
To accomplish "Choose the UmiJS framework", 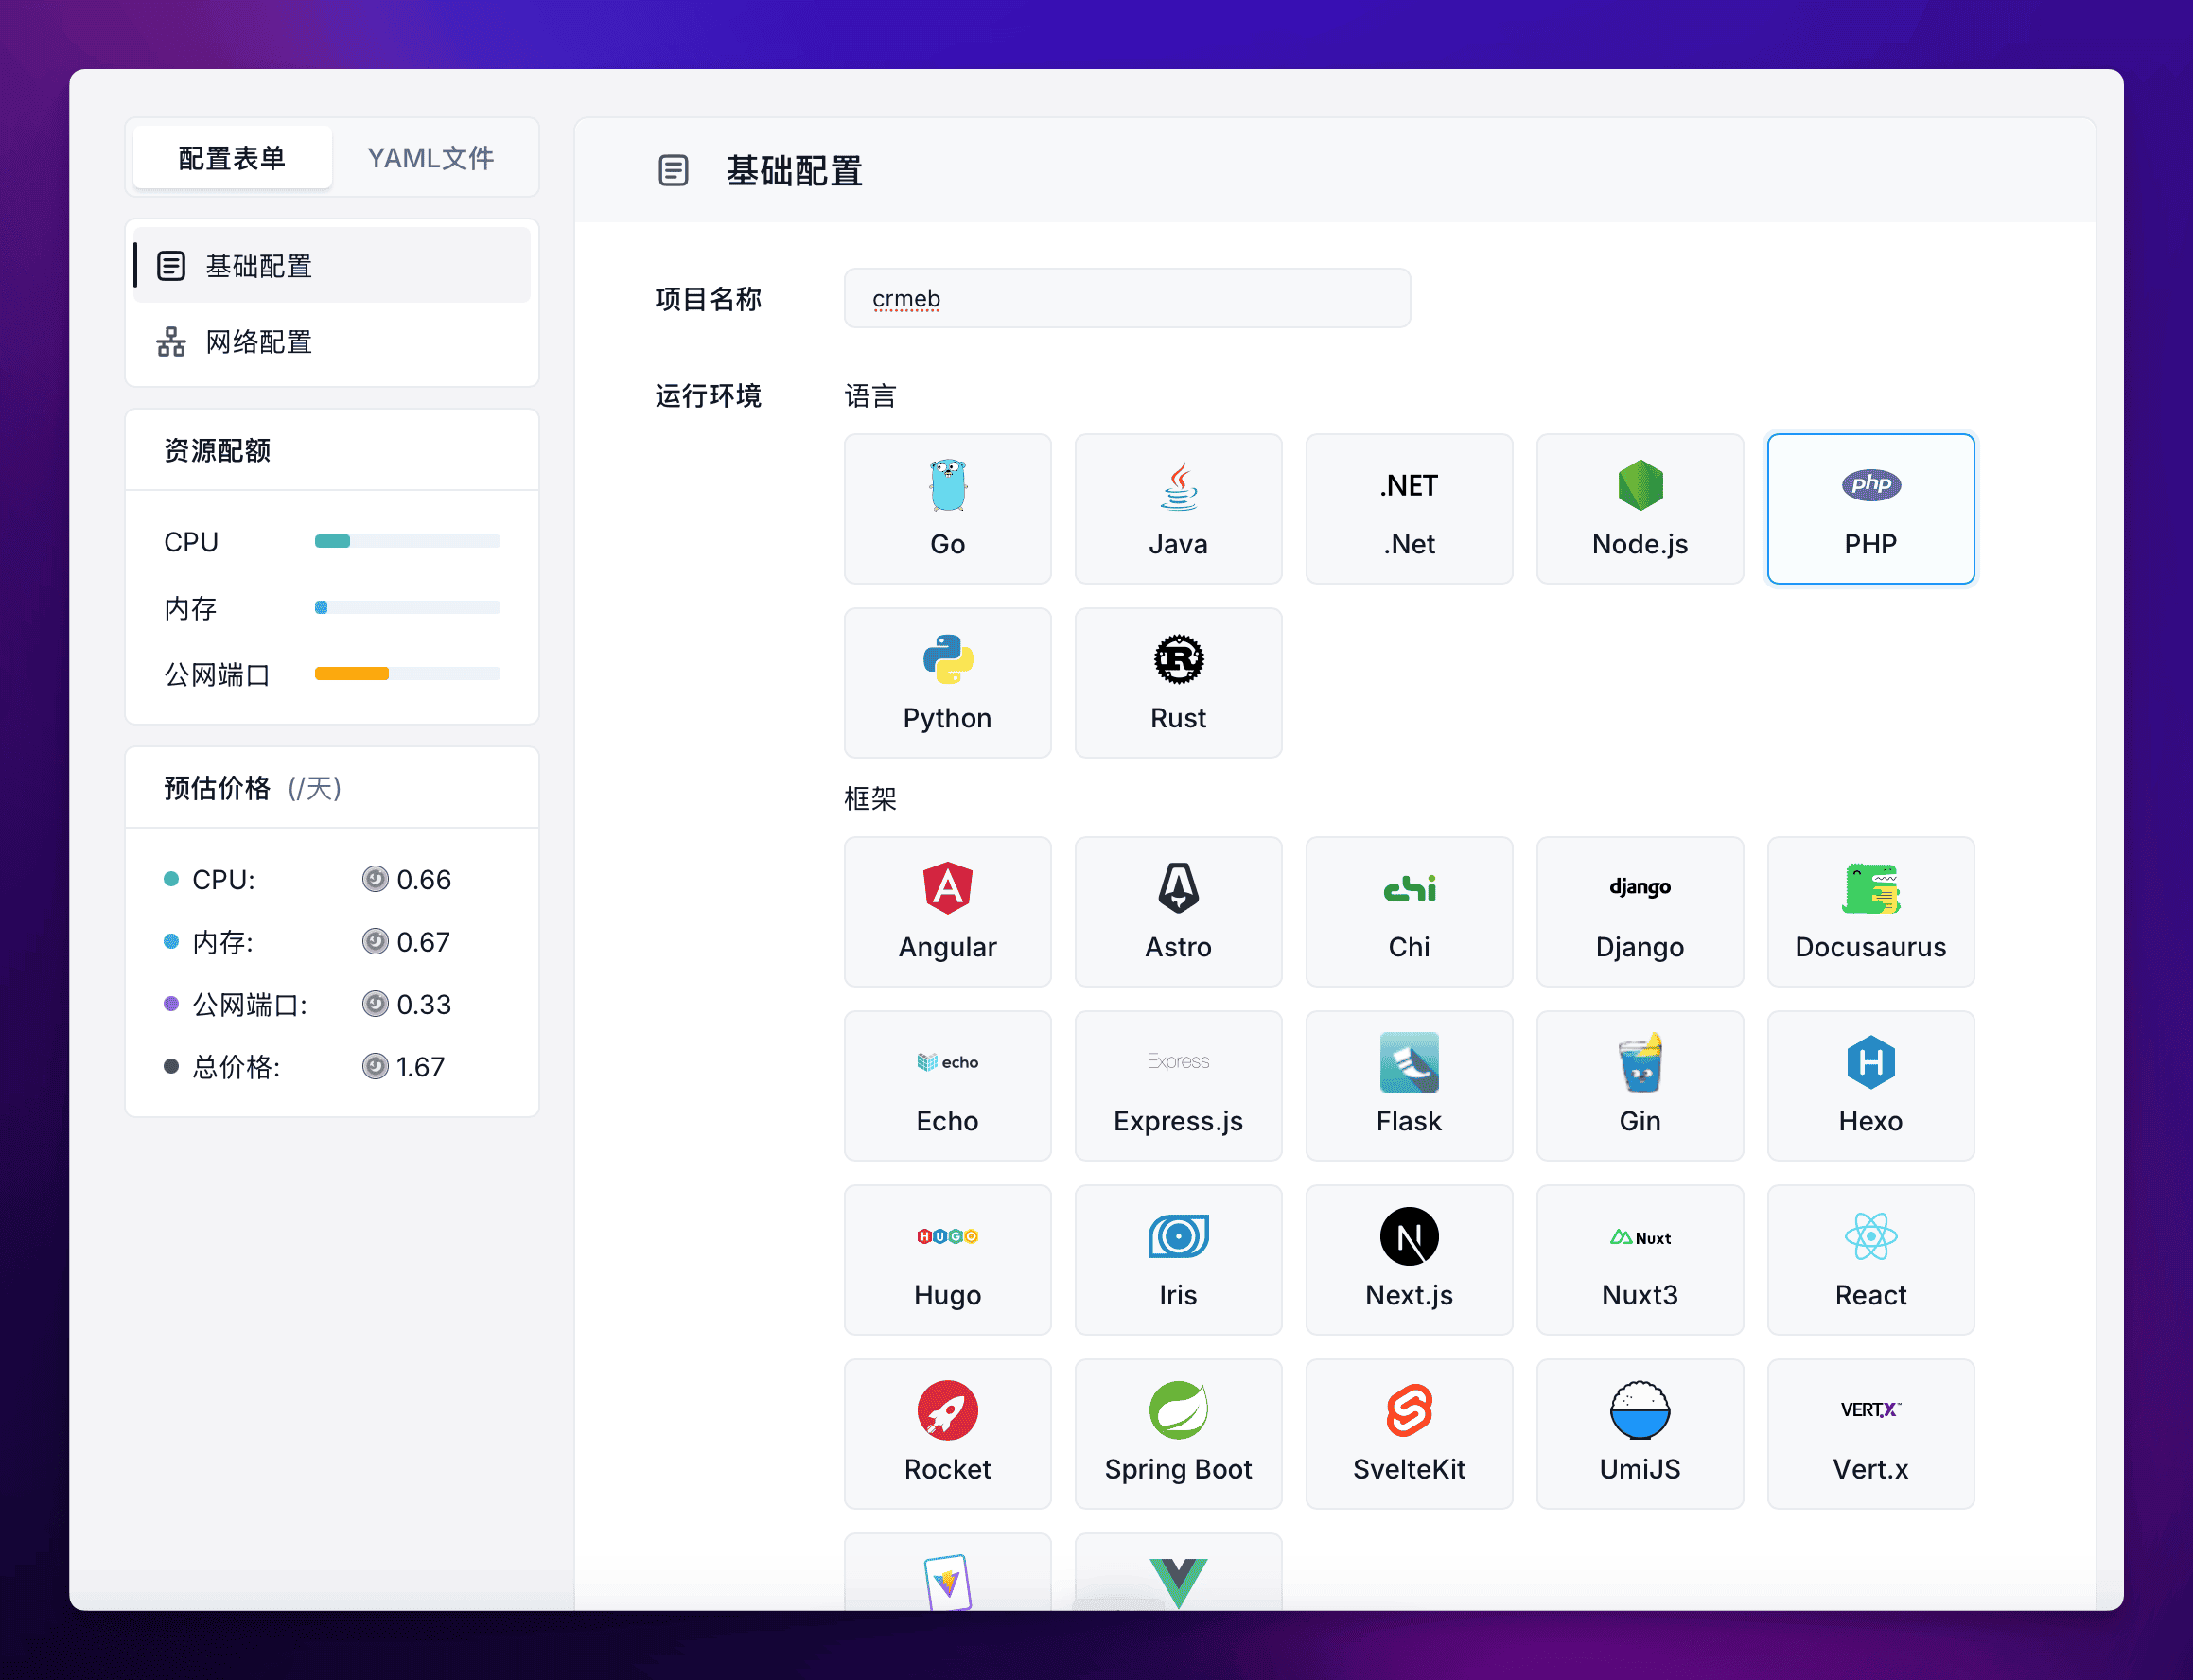I will coord(1640,1434).
